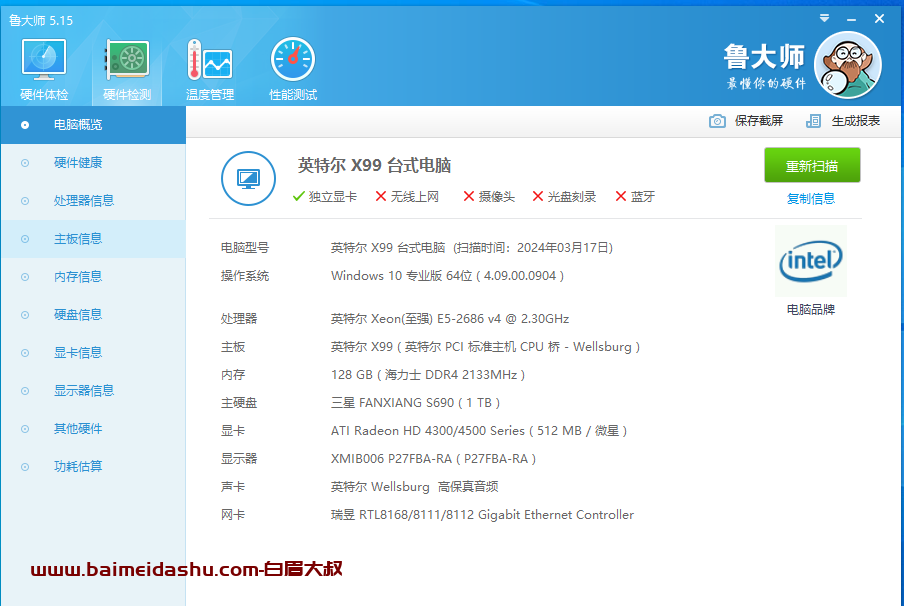The image size is (904, 606).
Task: Click the ATI Radeon HD 4300/4500 Series value
Action: pos(479,431)
